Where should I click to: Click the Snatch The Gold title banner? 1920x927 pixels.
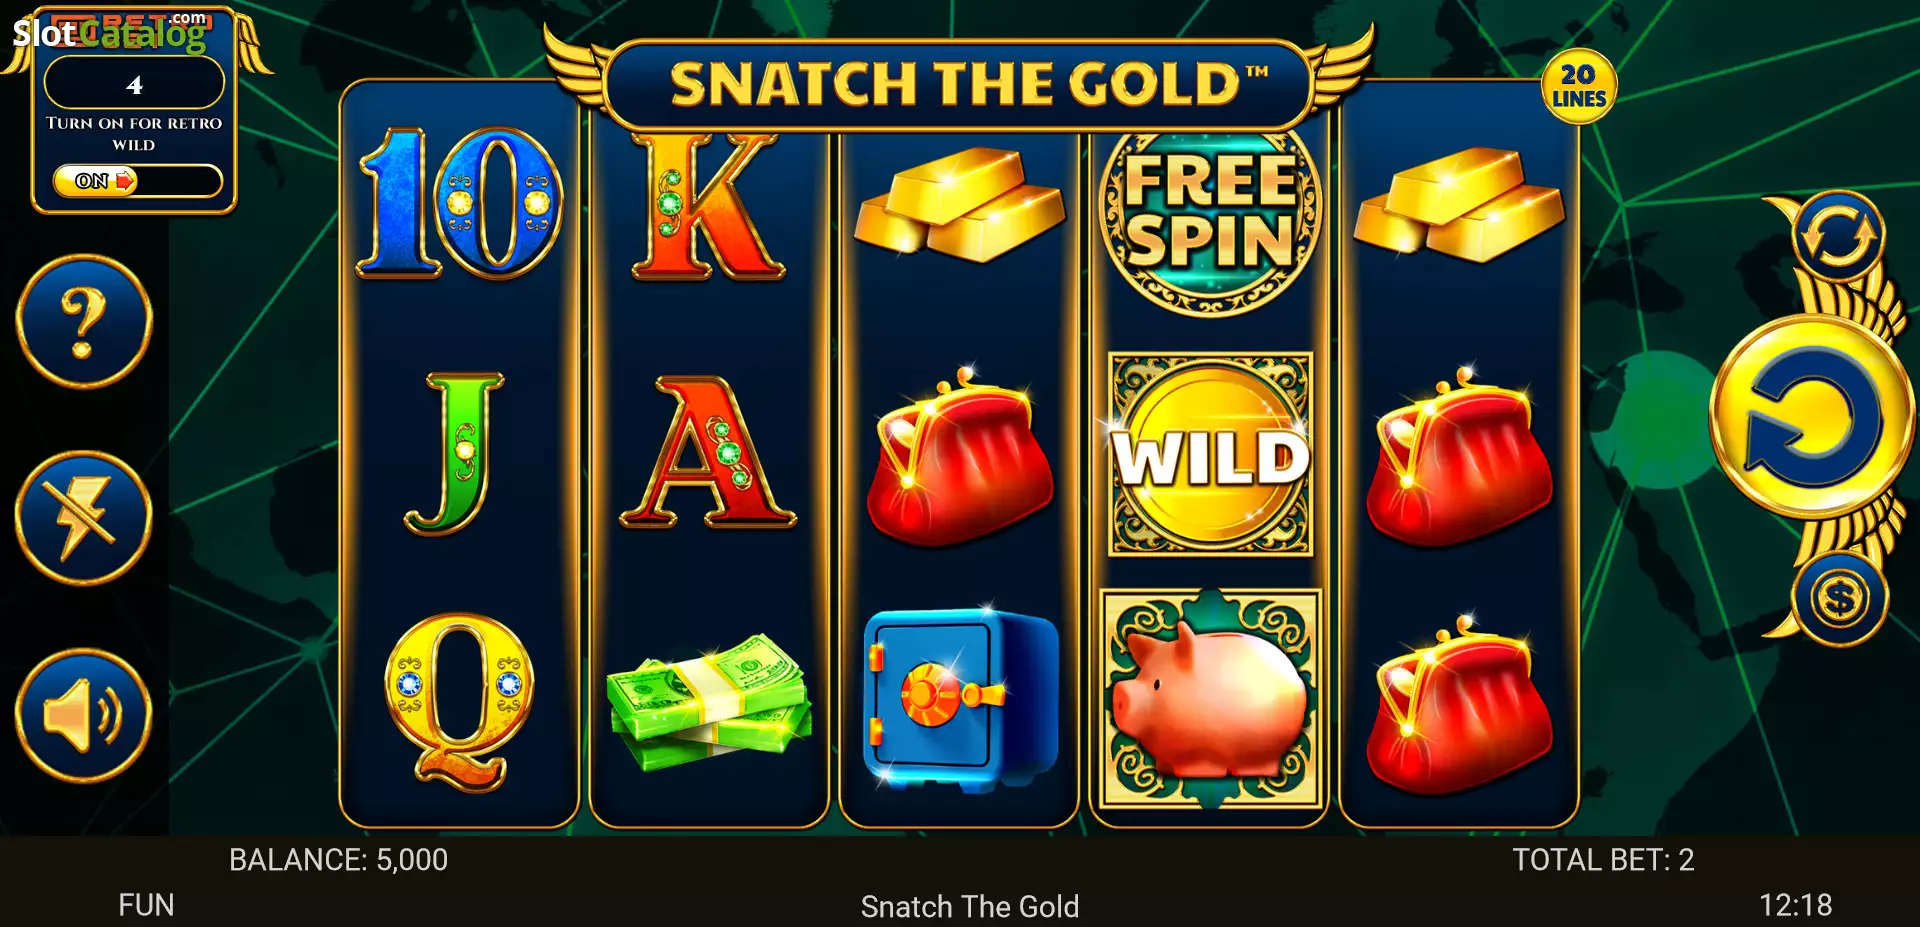958,85
